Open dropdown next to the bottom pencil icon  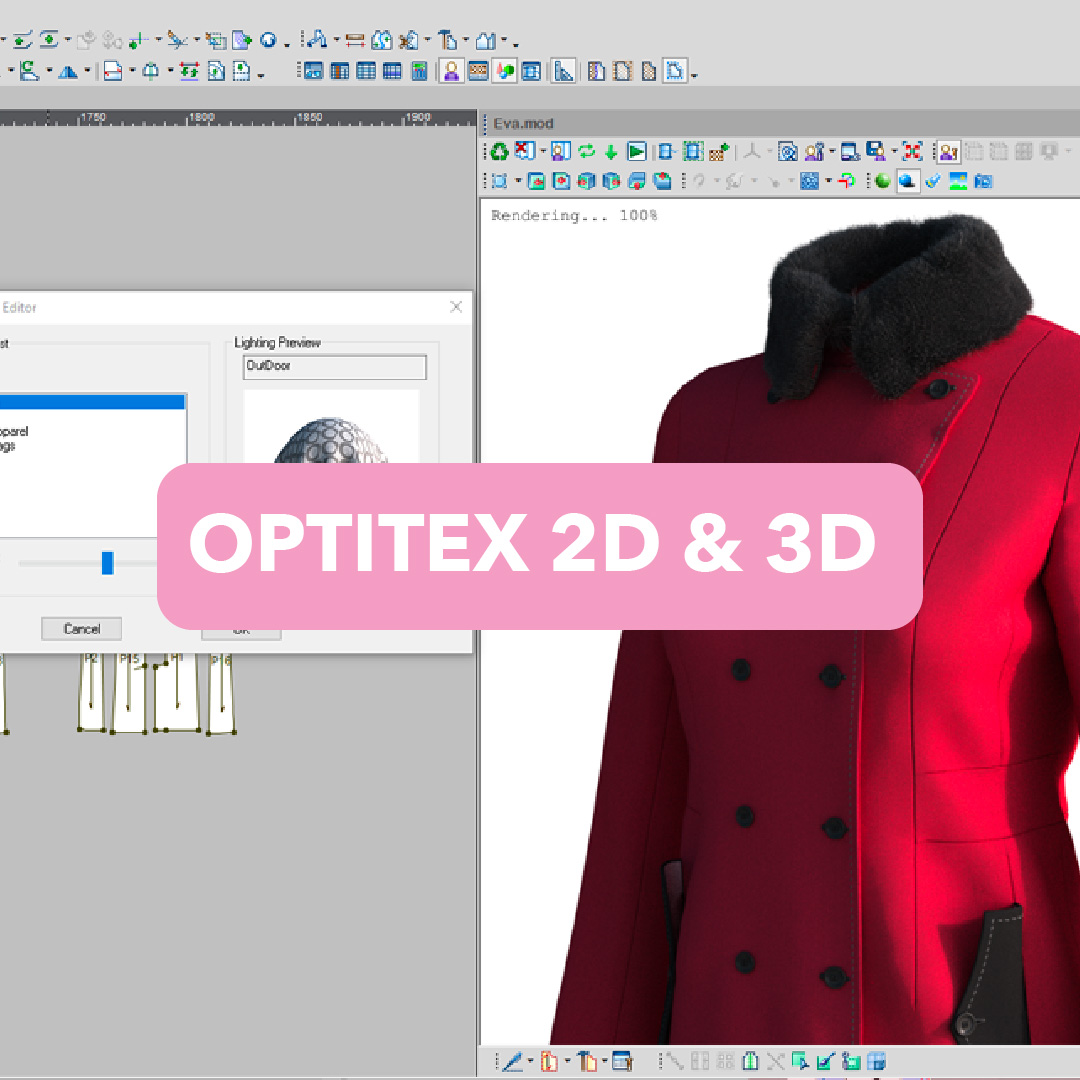(530, 1061)
